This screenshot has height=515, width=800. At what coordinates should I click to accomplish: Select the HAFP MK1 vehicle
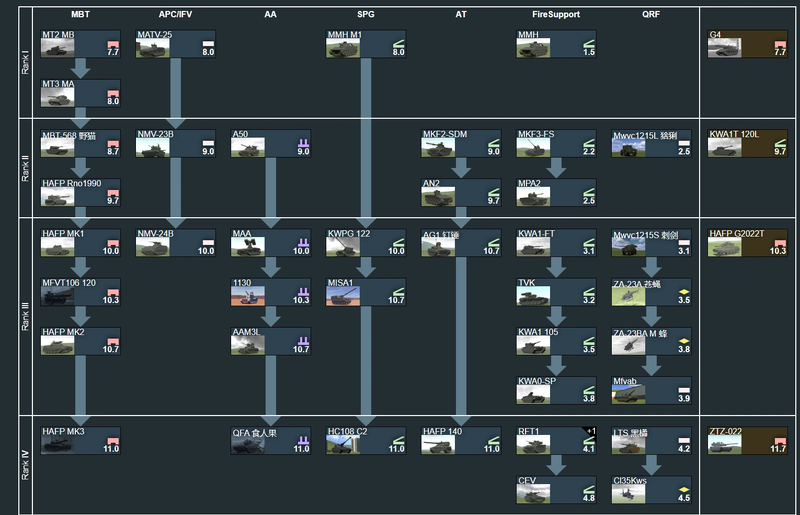coord(81,242)
